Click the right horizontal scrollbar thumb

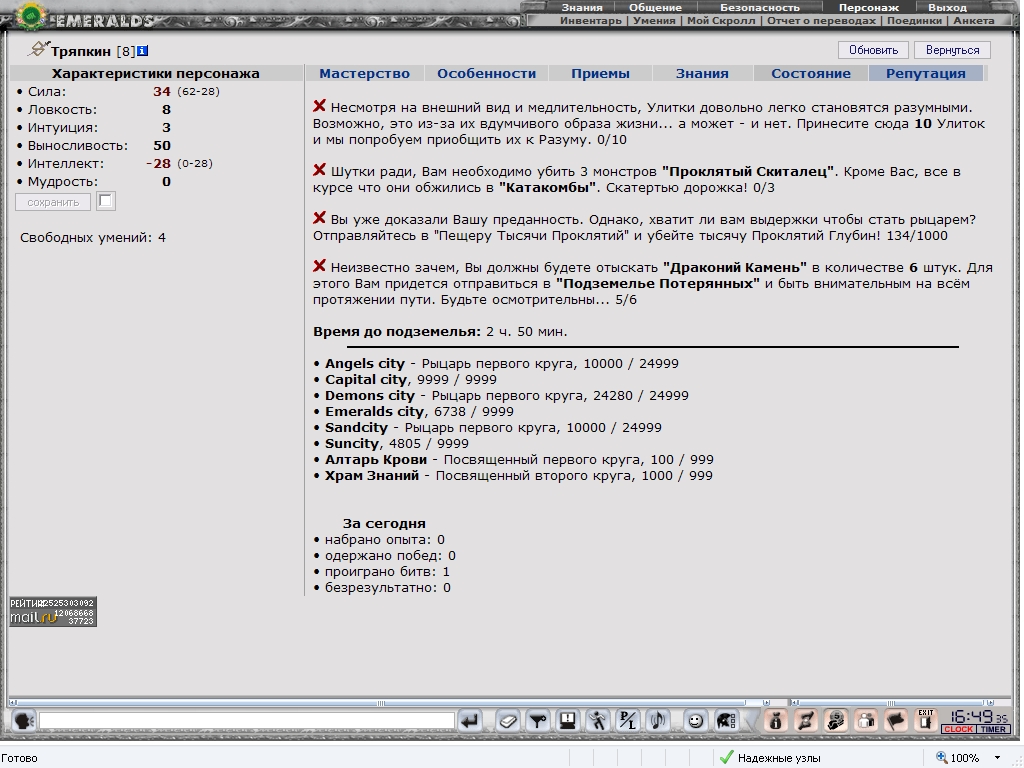coord(891,703)
